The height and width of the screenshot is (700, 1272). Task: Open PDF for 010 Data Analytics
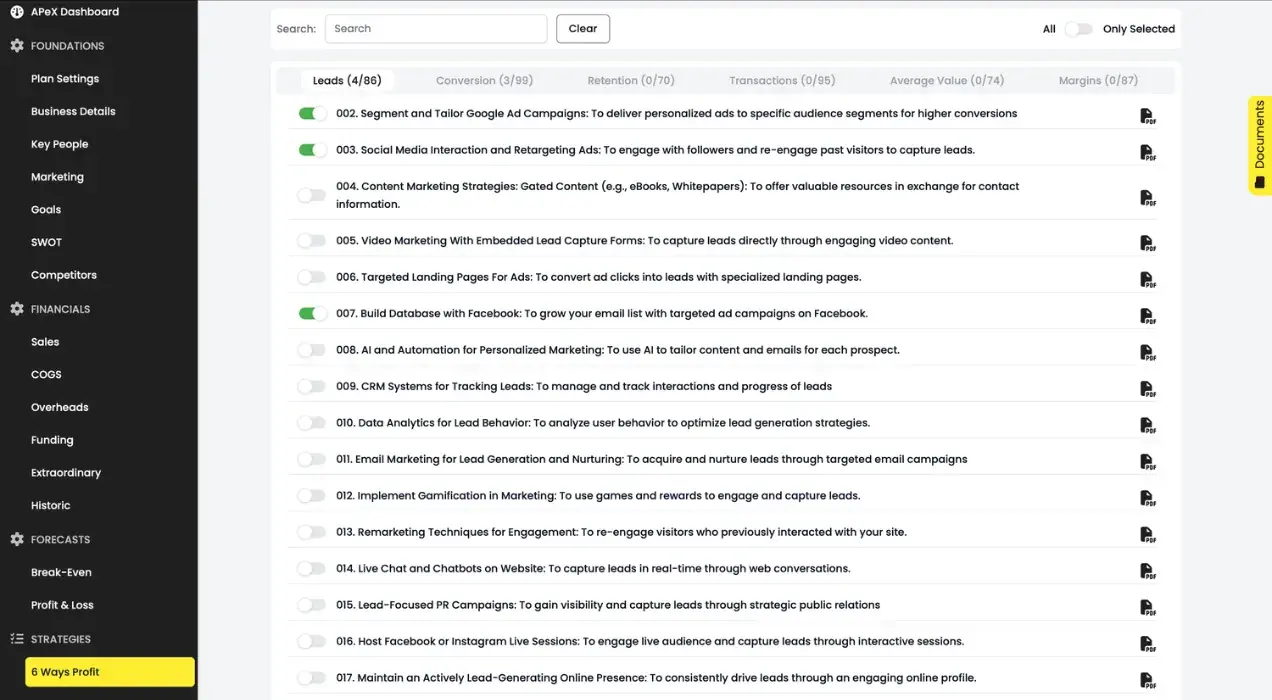1148,426
